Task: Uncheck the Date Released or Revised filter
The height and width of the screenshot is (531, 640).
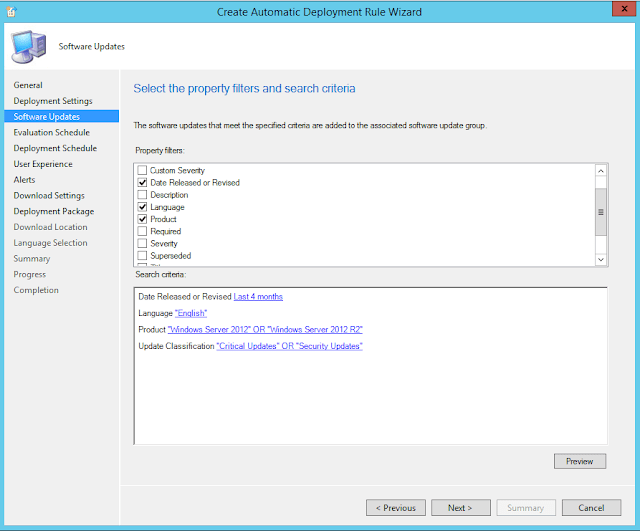Action: 142,183
